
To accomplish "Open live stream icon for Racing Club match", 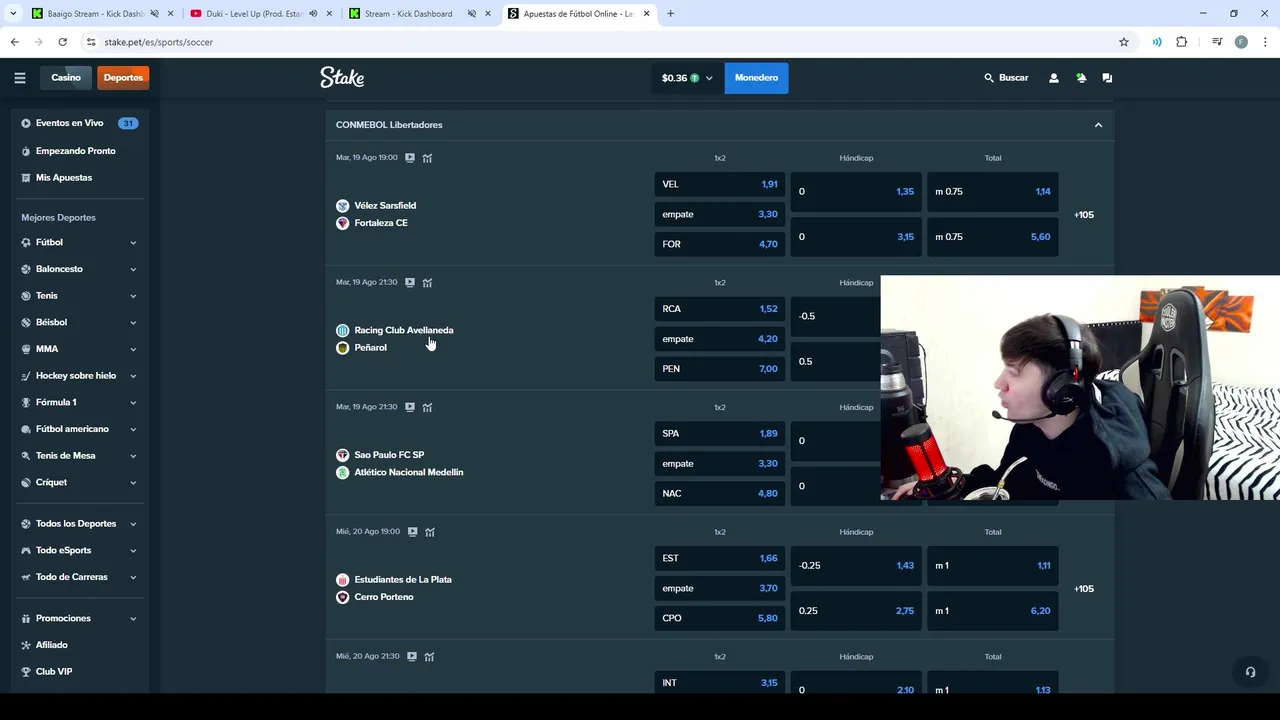I will [410, 283].
